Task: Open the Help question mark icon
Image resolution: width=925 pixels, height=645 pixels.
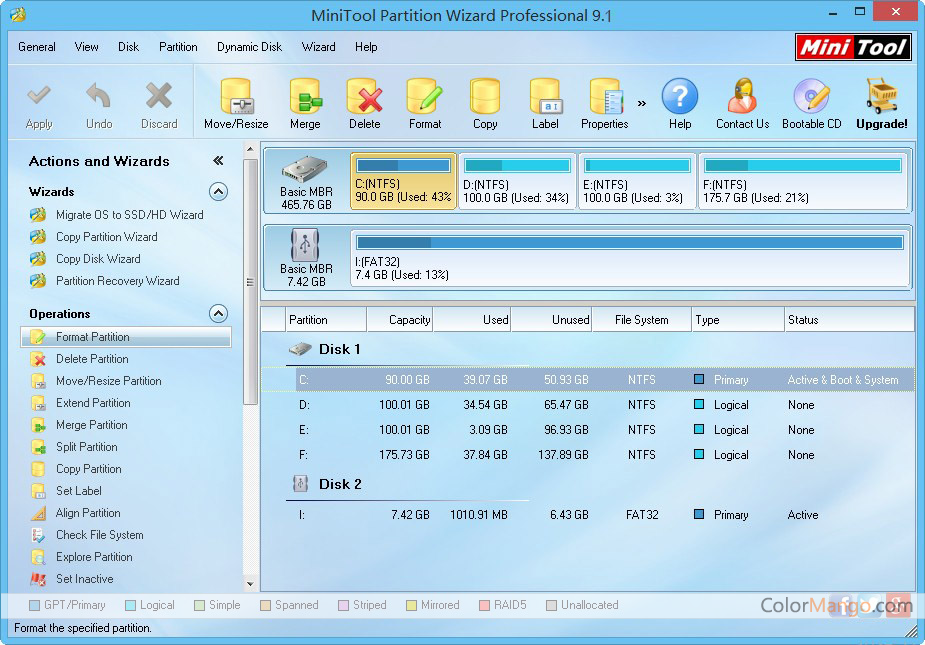Action: pyautogui.click(x=680, y=96)
